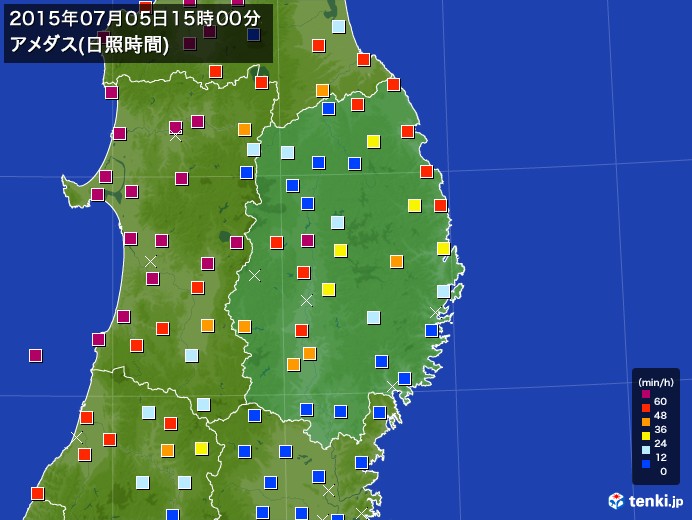Select the yellow 24 legend swatch
This screenshot has width=692, height=520.
(646, 436)
